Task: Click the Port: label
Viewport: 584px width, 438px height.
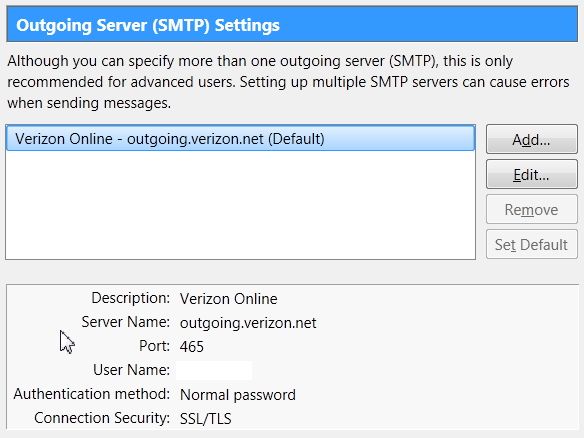Action: (154, 346)
